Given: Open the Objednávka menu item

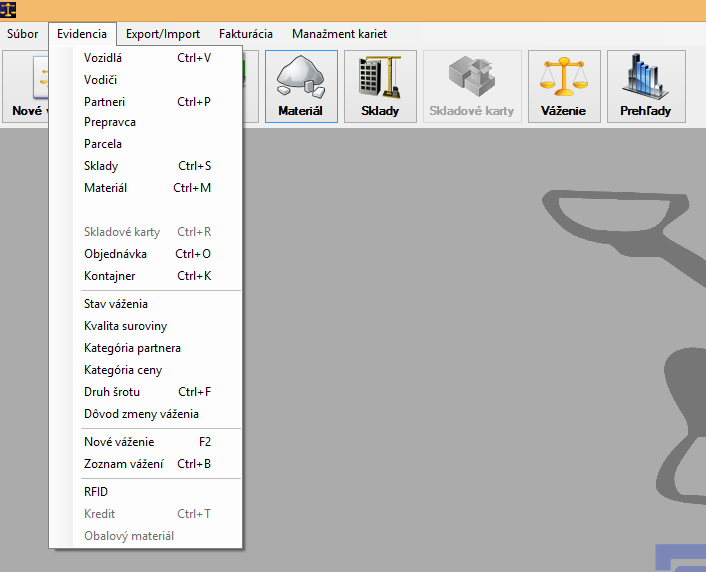Looking at the screenshot, I should pyautogui.click(x=115, y=254).
